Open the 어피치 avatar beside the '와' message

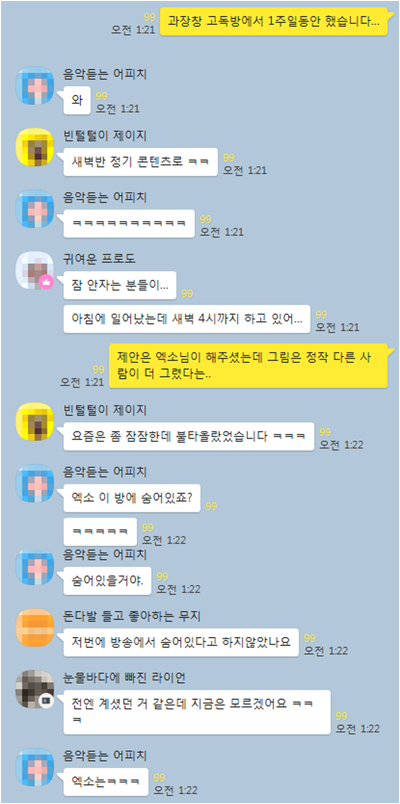(34, 85)
